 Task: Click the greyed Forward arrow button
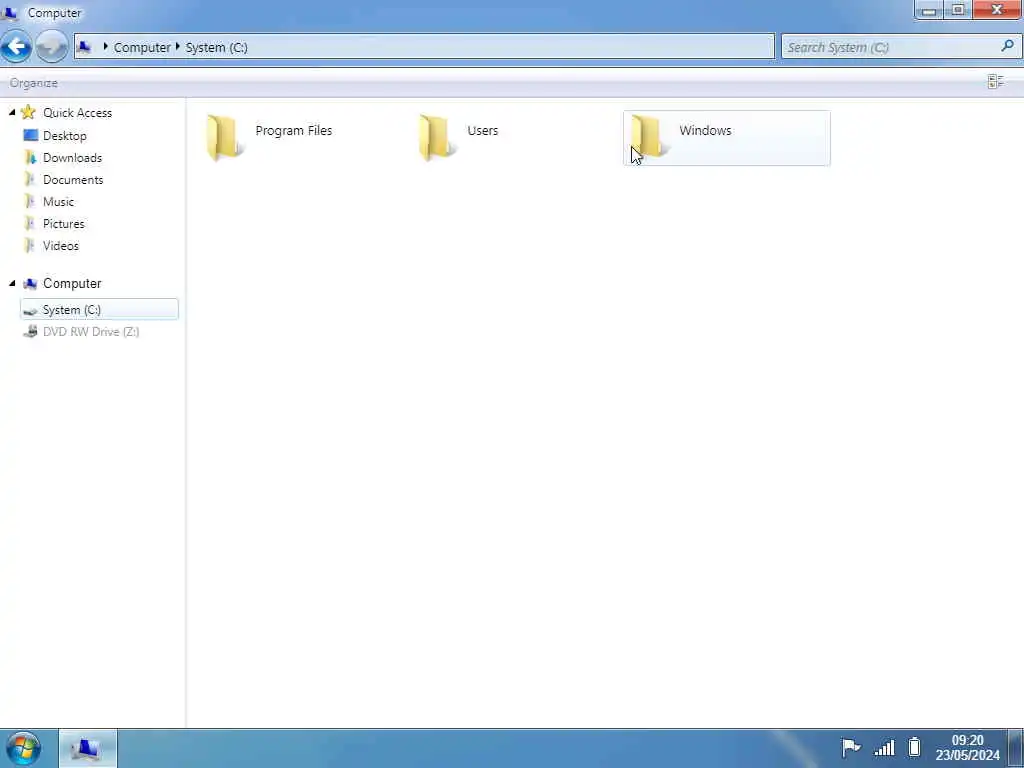(52, 47)
